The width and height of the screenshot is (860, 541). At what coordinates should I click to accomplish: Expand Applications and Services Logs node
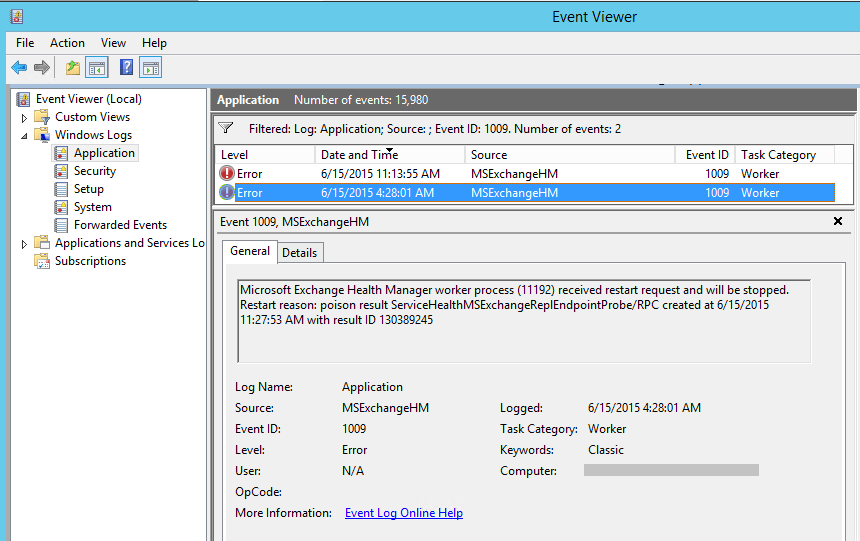click(x=24, y=244)
